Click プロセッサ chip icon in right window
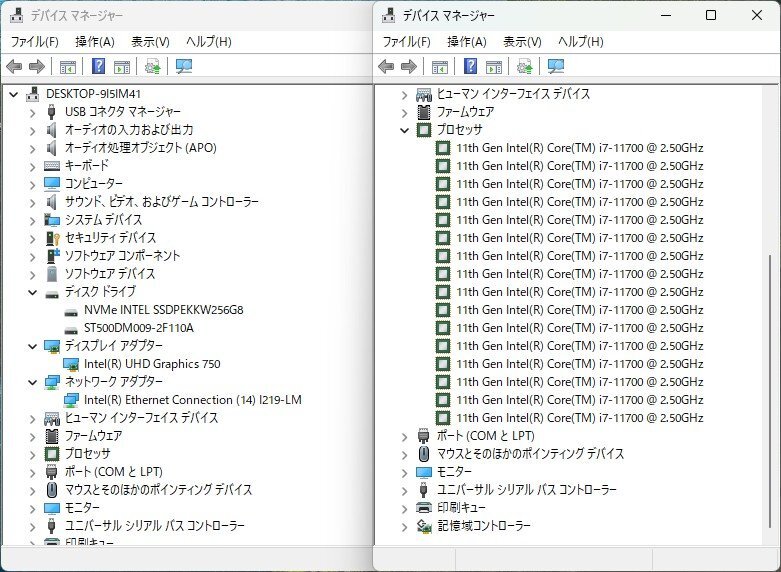The image size is (781, 572). (424, 130)
